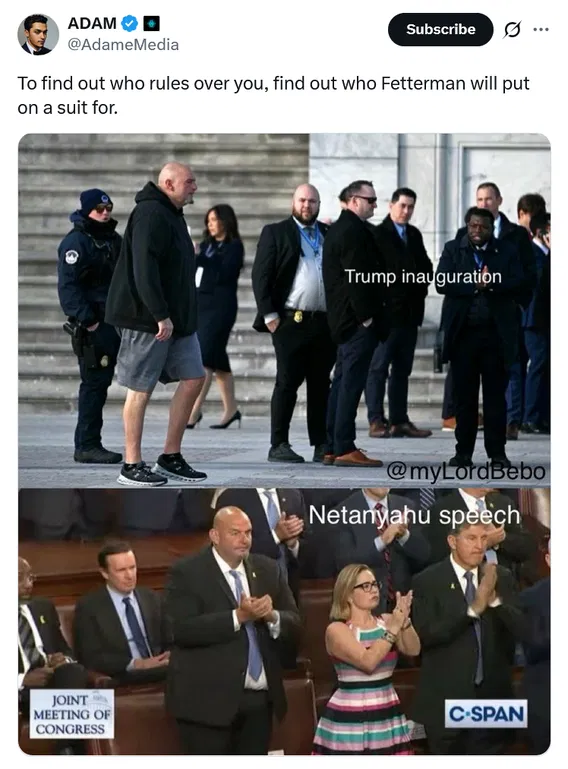Screen dimensions: 568x769
Task: Click the Subscribe button
Action: tap(440, 29)
